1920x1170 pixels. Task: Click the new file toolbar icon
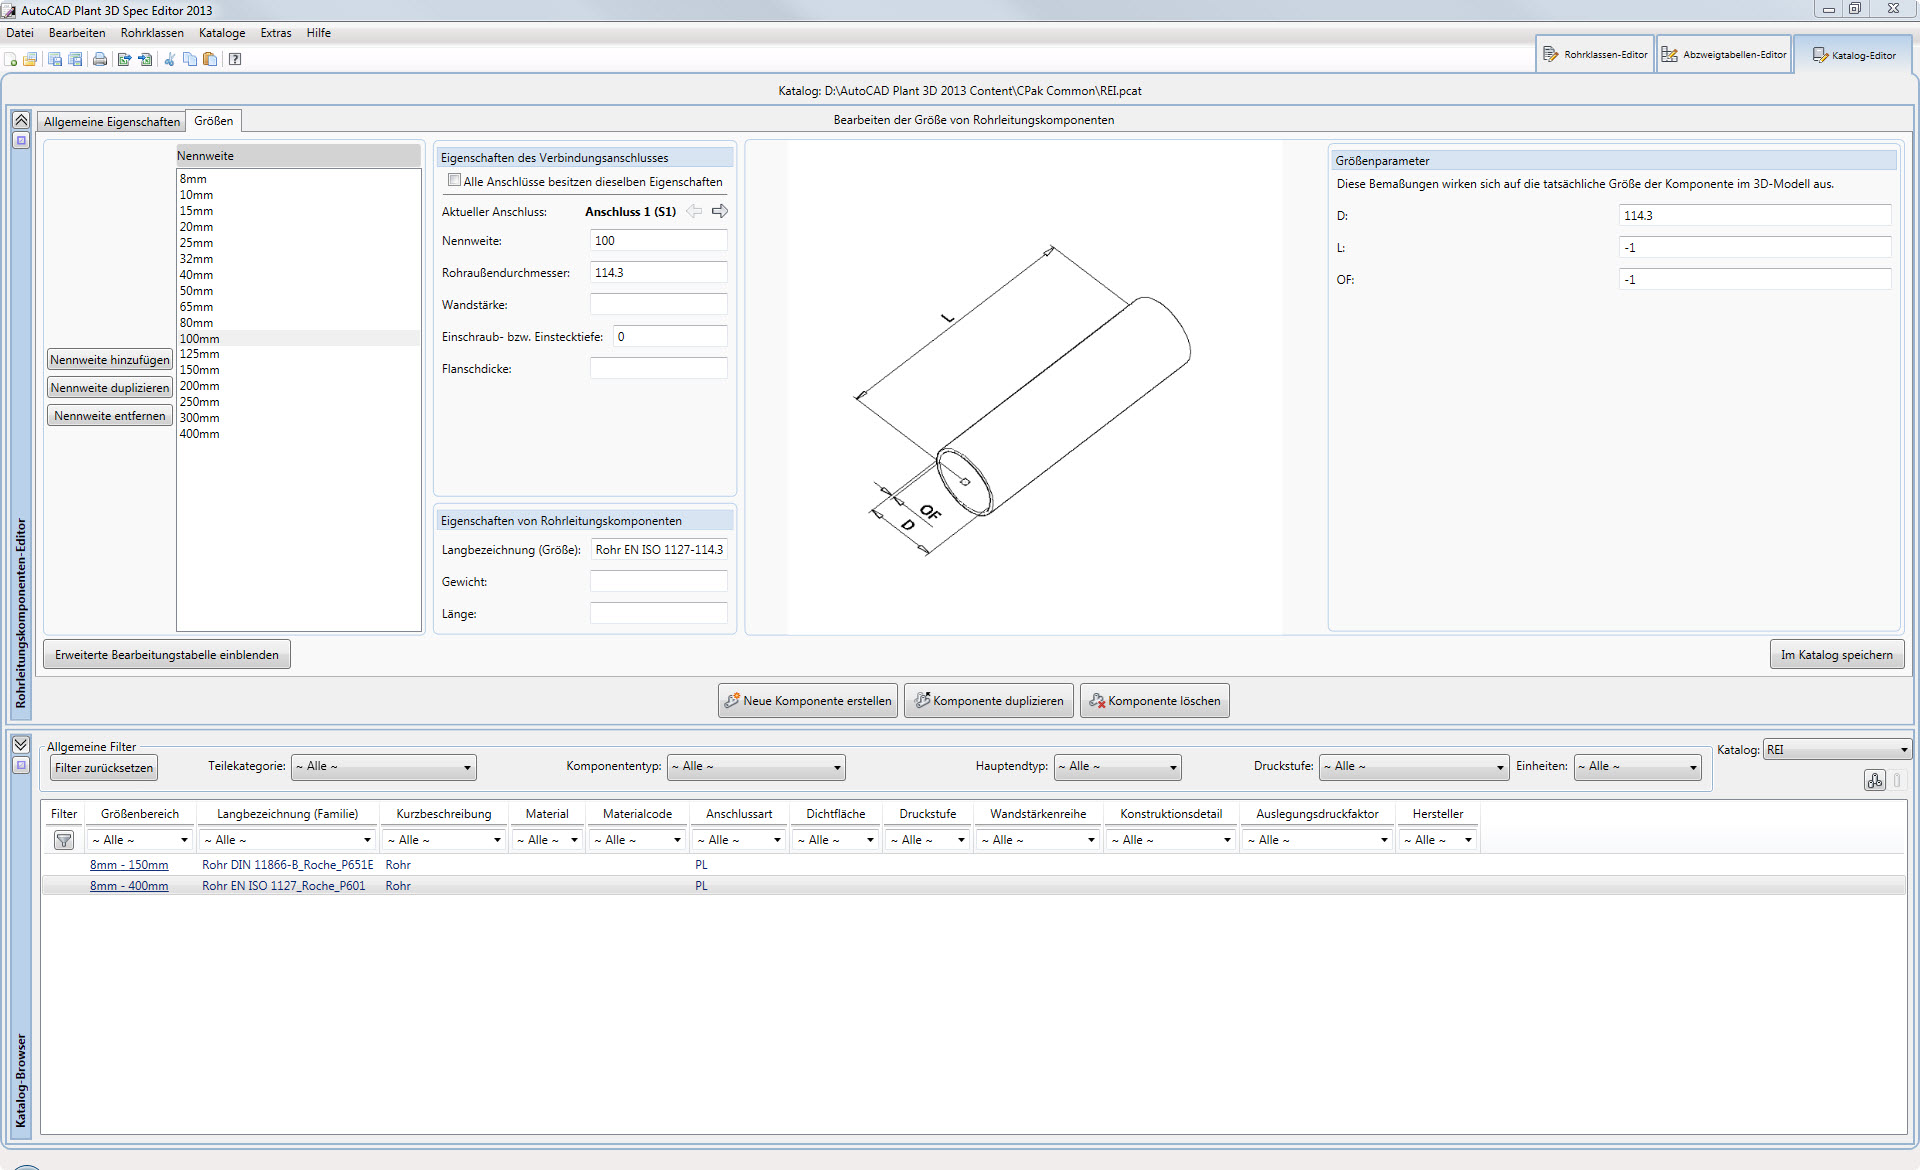click(11, 60)
